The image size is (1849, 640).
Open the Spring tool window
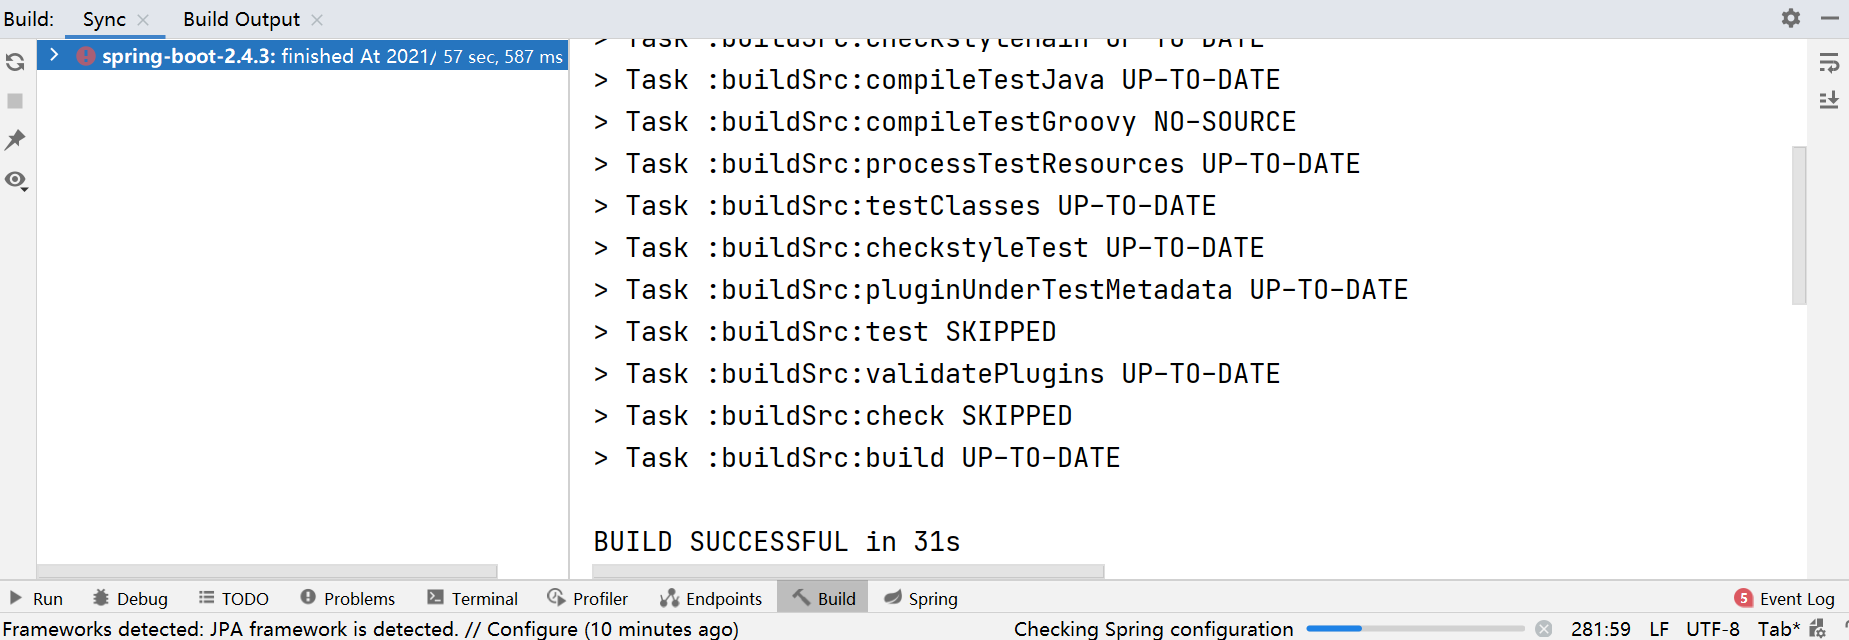point(920,598)
